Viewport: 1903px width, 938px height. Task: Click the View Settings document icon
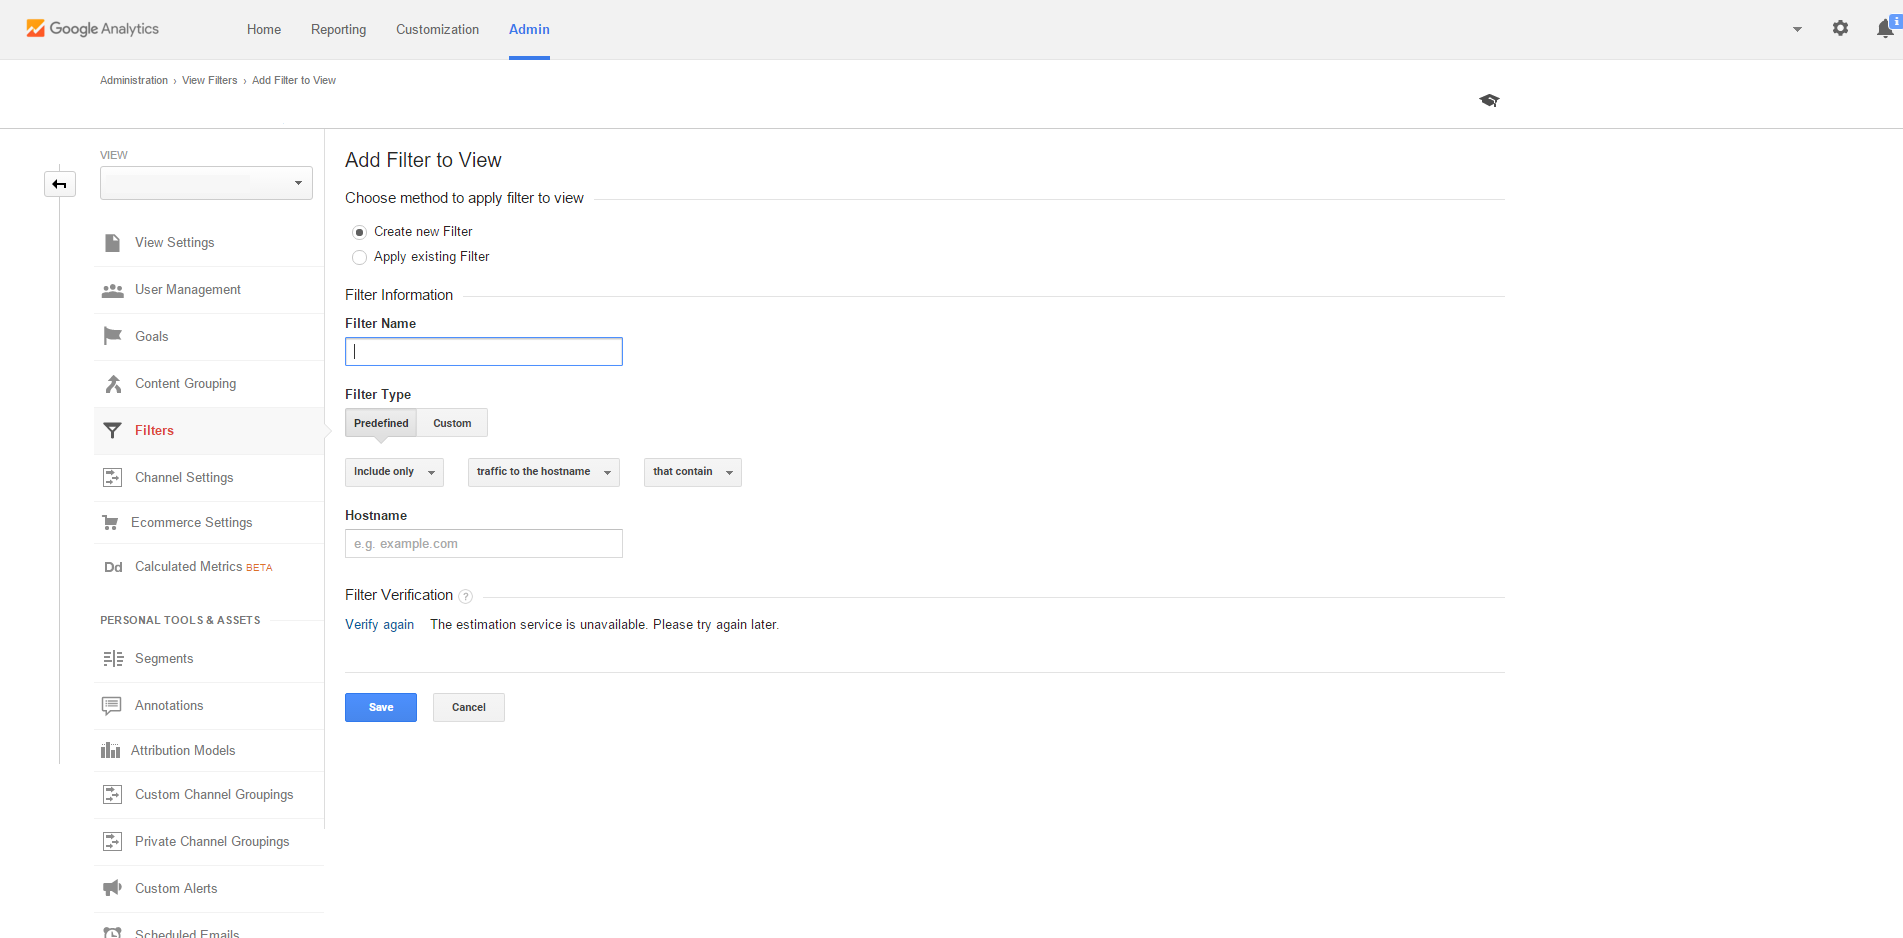[x=113, y=243]
